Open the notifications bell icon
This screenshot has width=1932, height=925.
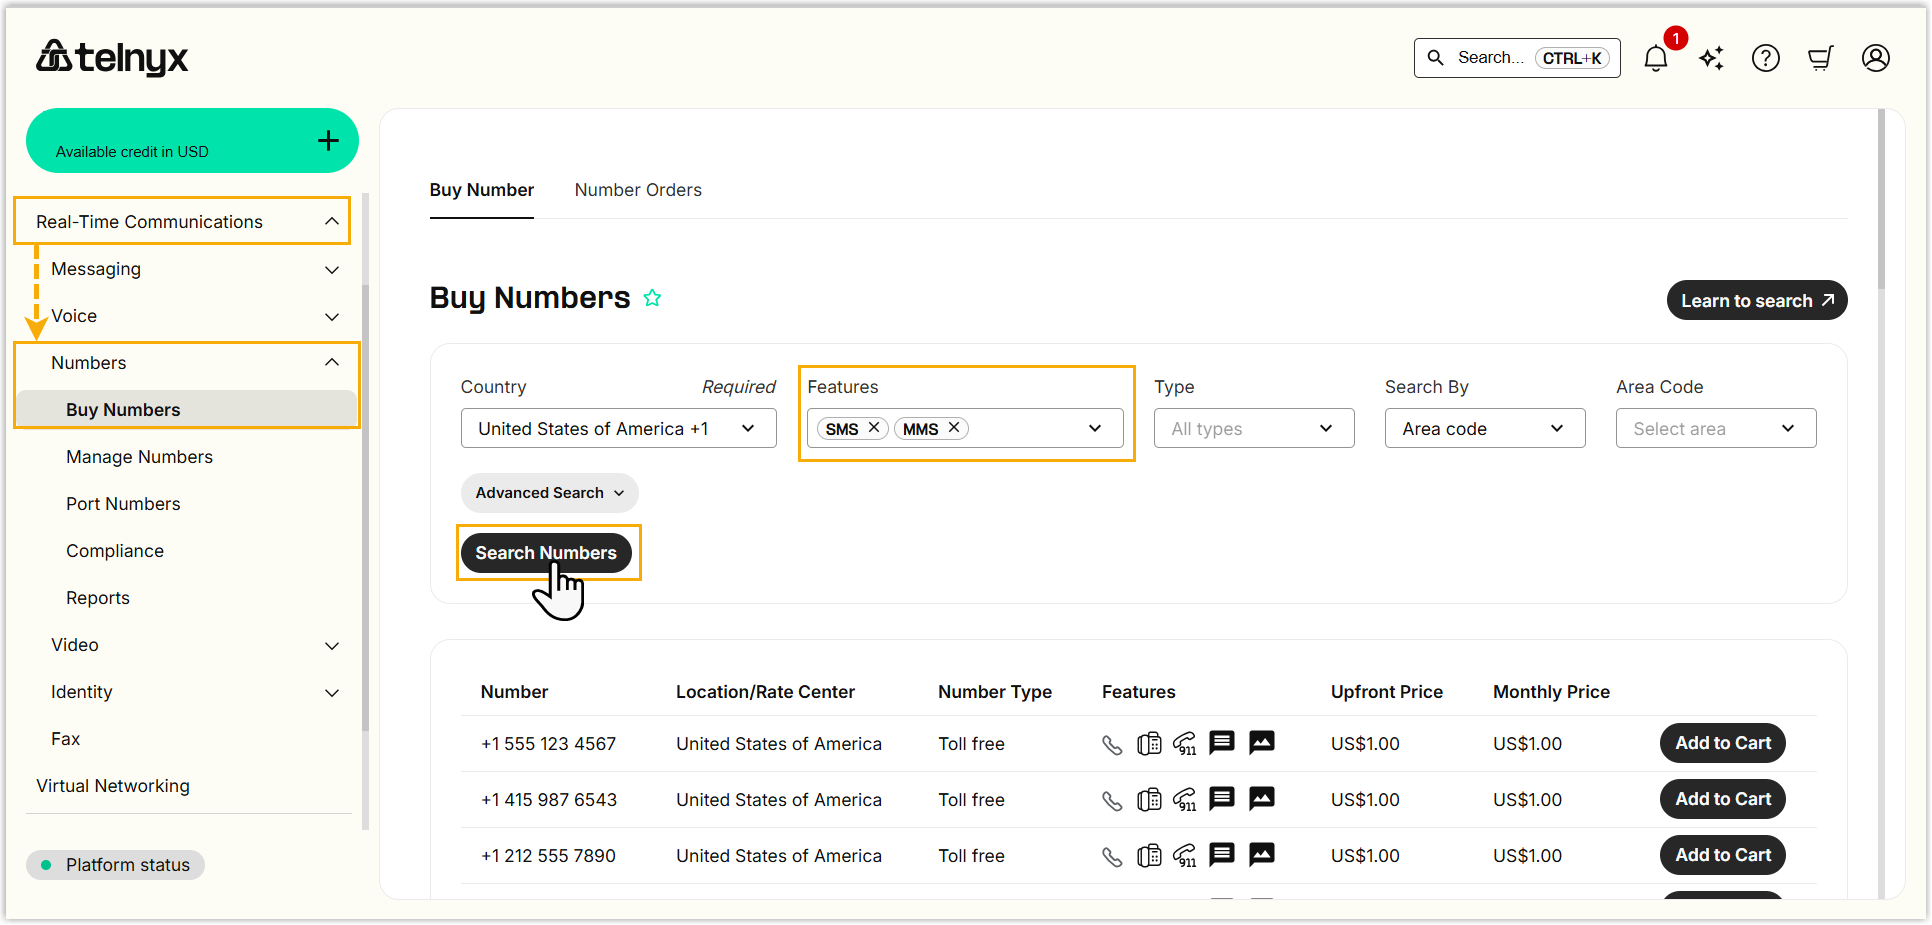(1655, 59)
